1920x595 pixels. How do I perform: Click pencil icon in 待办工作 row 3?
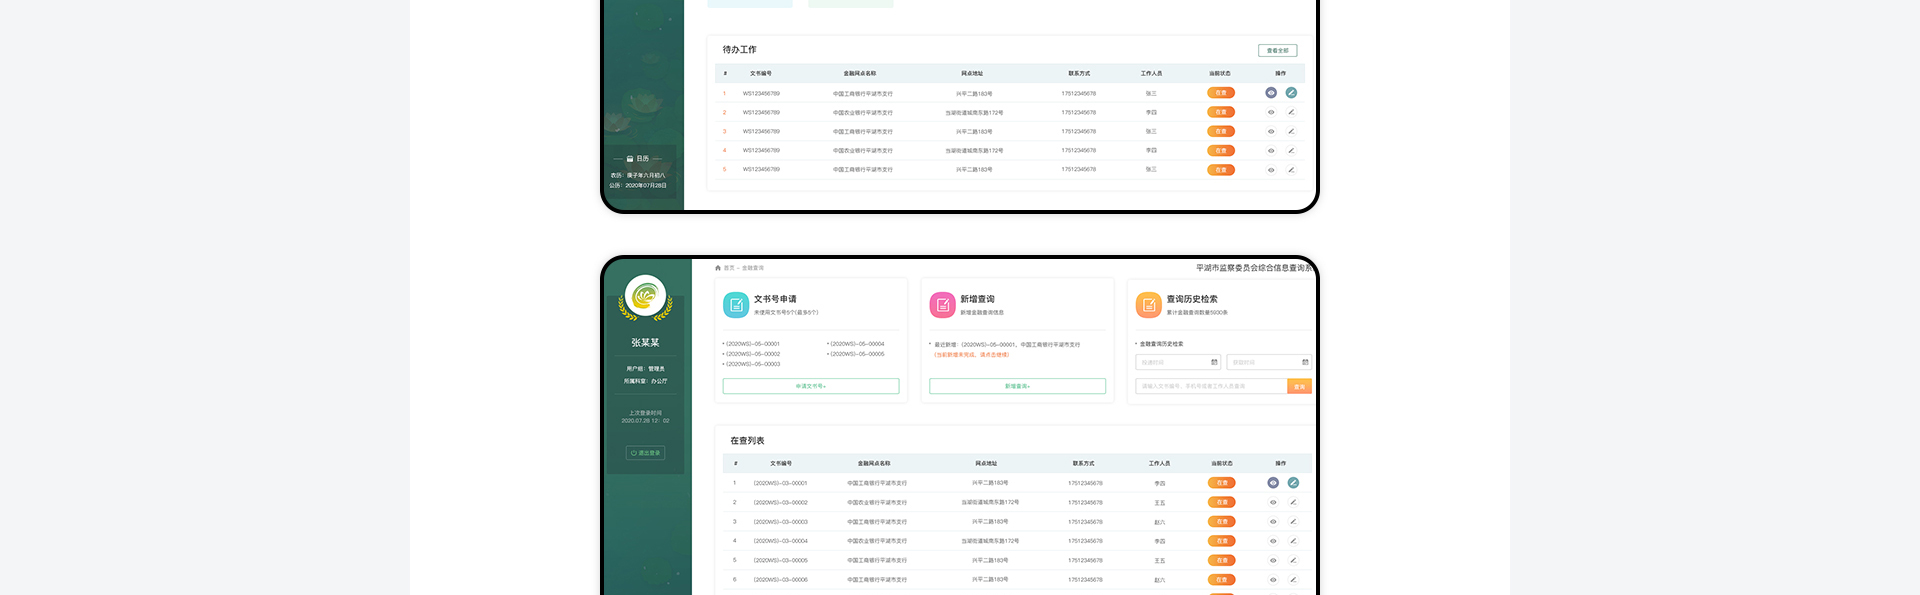pyautogui.click(x=1291, y=131)
